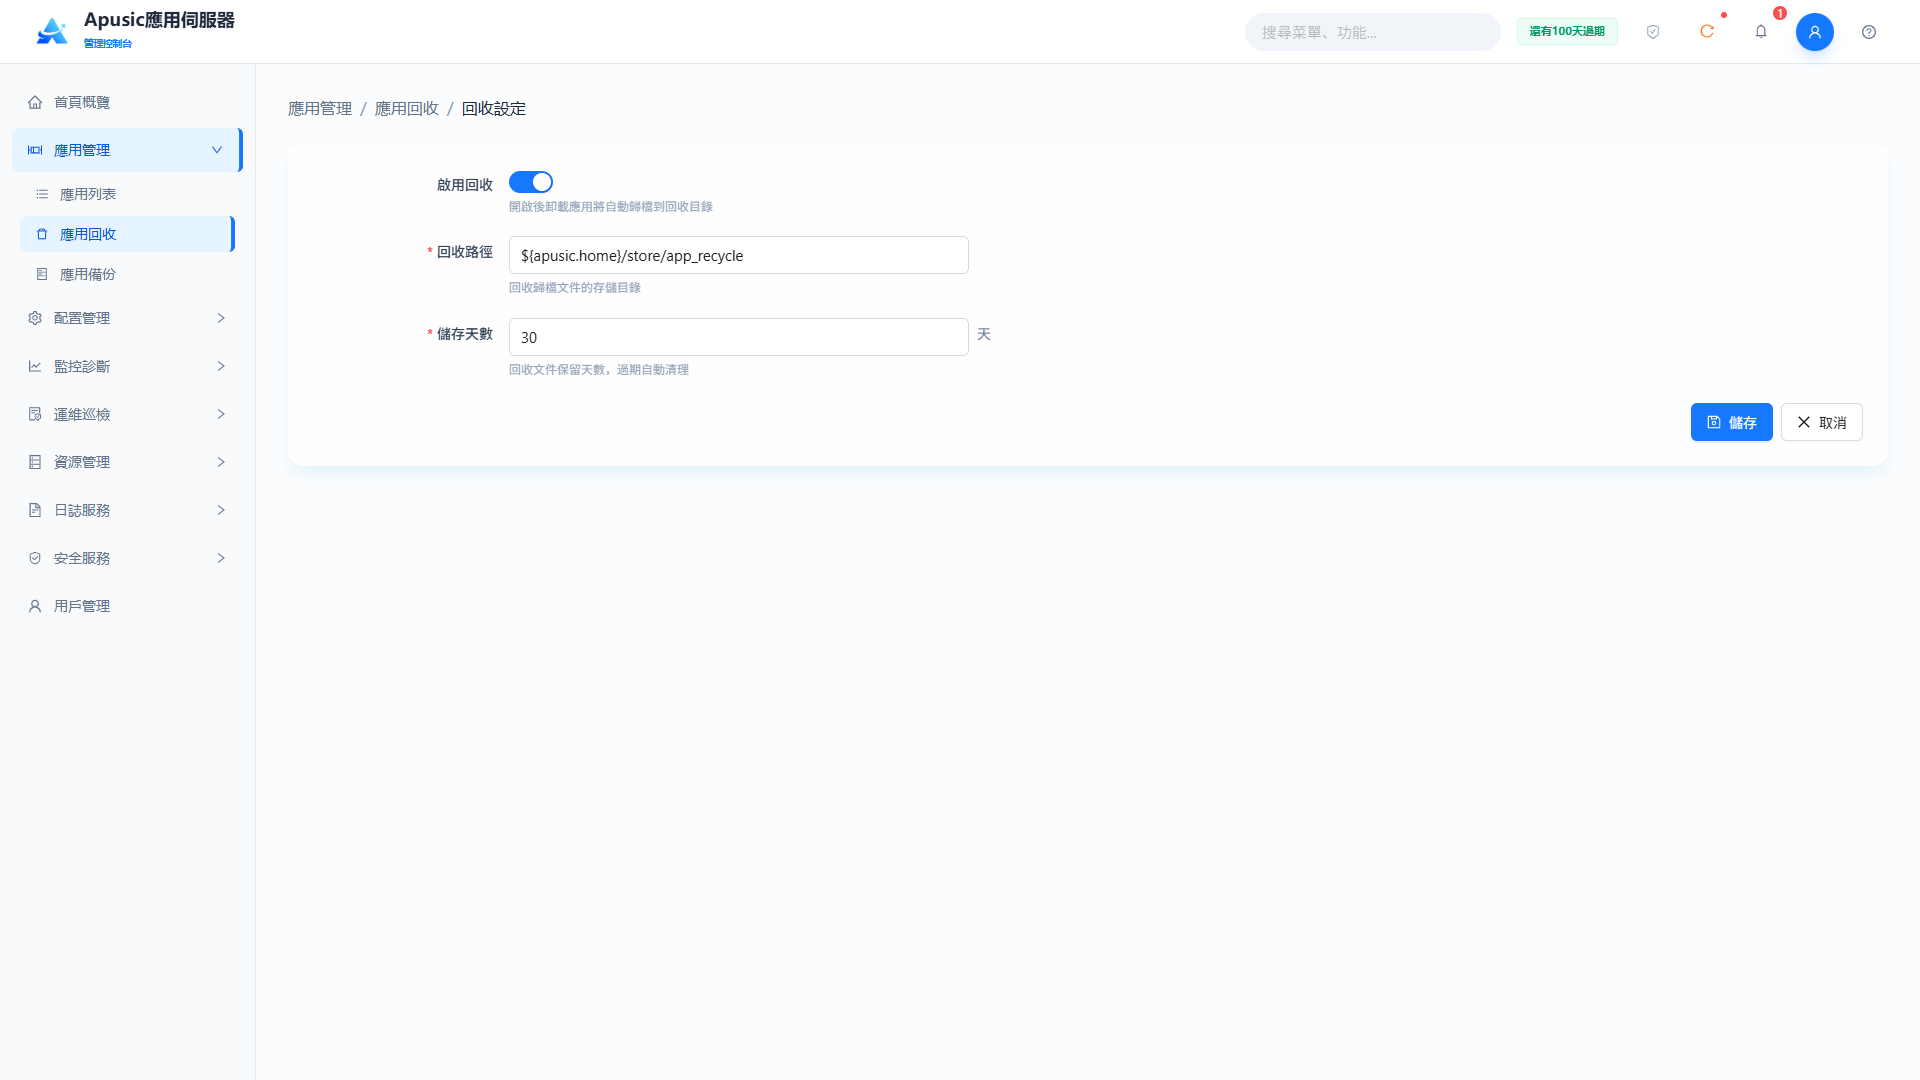Open 用戶管理 menu item
The width and height of the screenshot is (1920, 1080).
[127, 606]
